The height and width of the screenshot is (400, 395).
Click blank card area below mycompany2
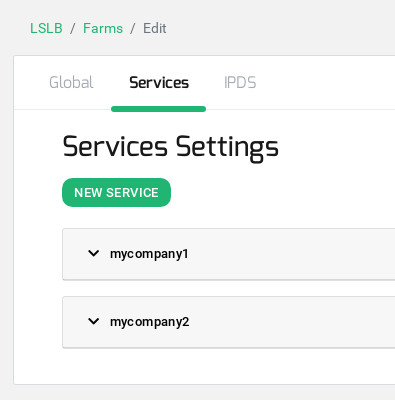tap(204, 366)
